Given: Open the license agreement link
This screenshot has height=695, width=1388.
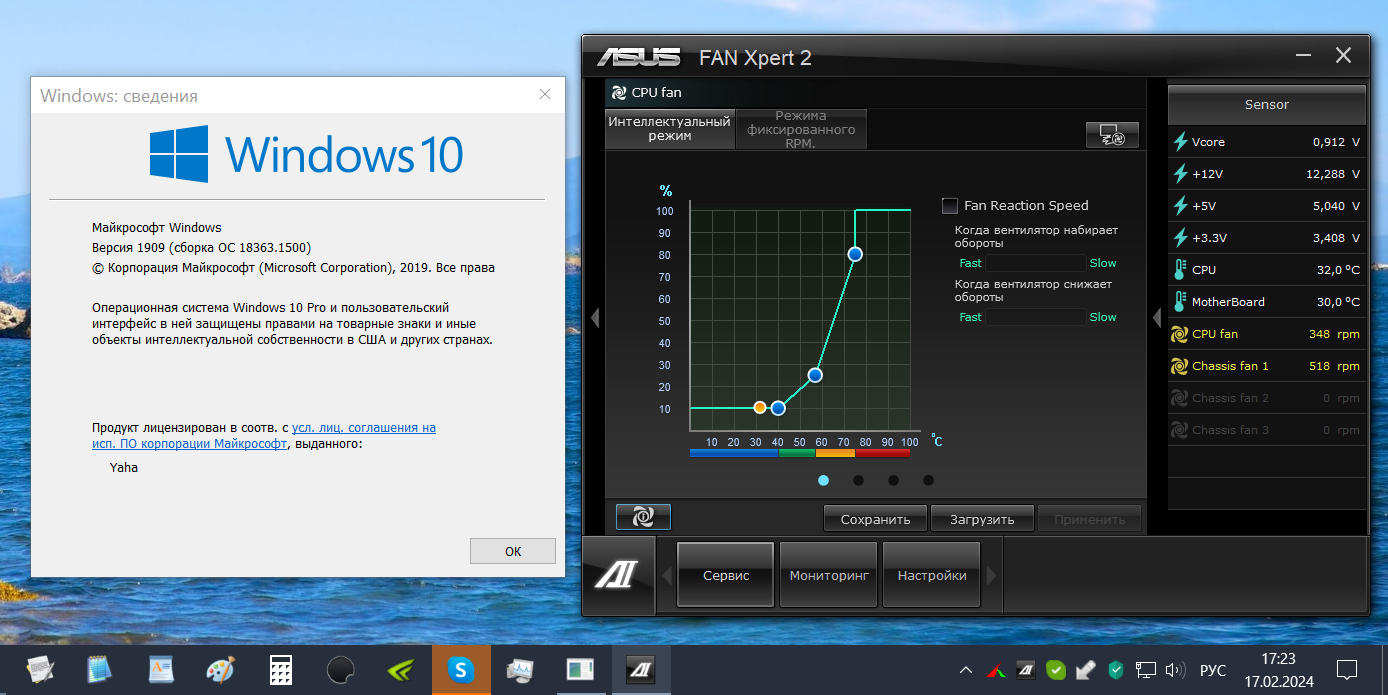Looking at the screenshot, I should click(x=264, y=436).
